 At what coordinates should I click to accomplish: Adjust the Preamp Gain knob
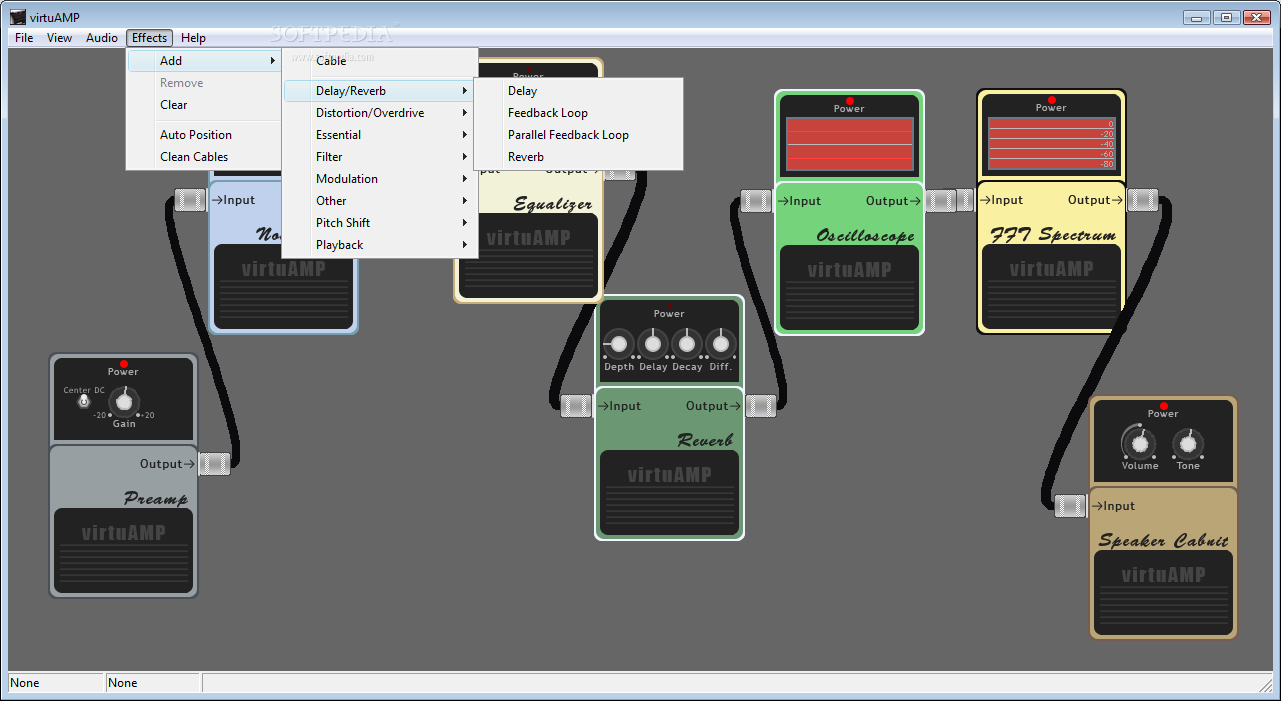point(123,402)
